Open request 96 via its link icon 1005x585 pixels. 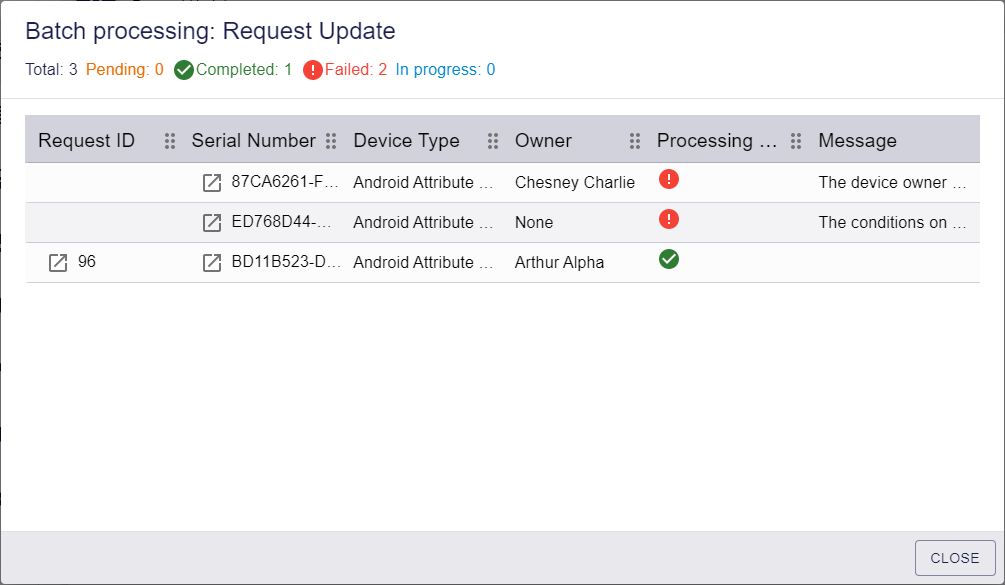(58, 263)
